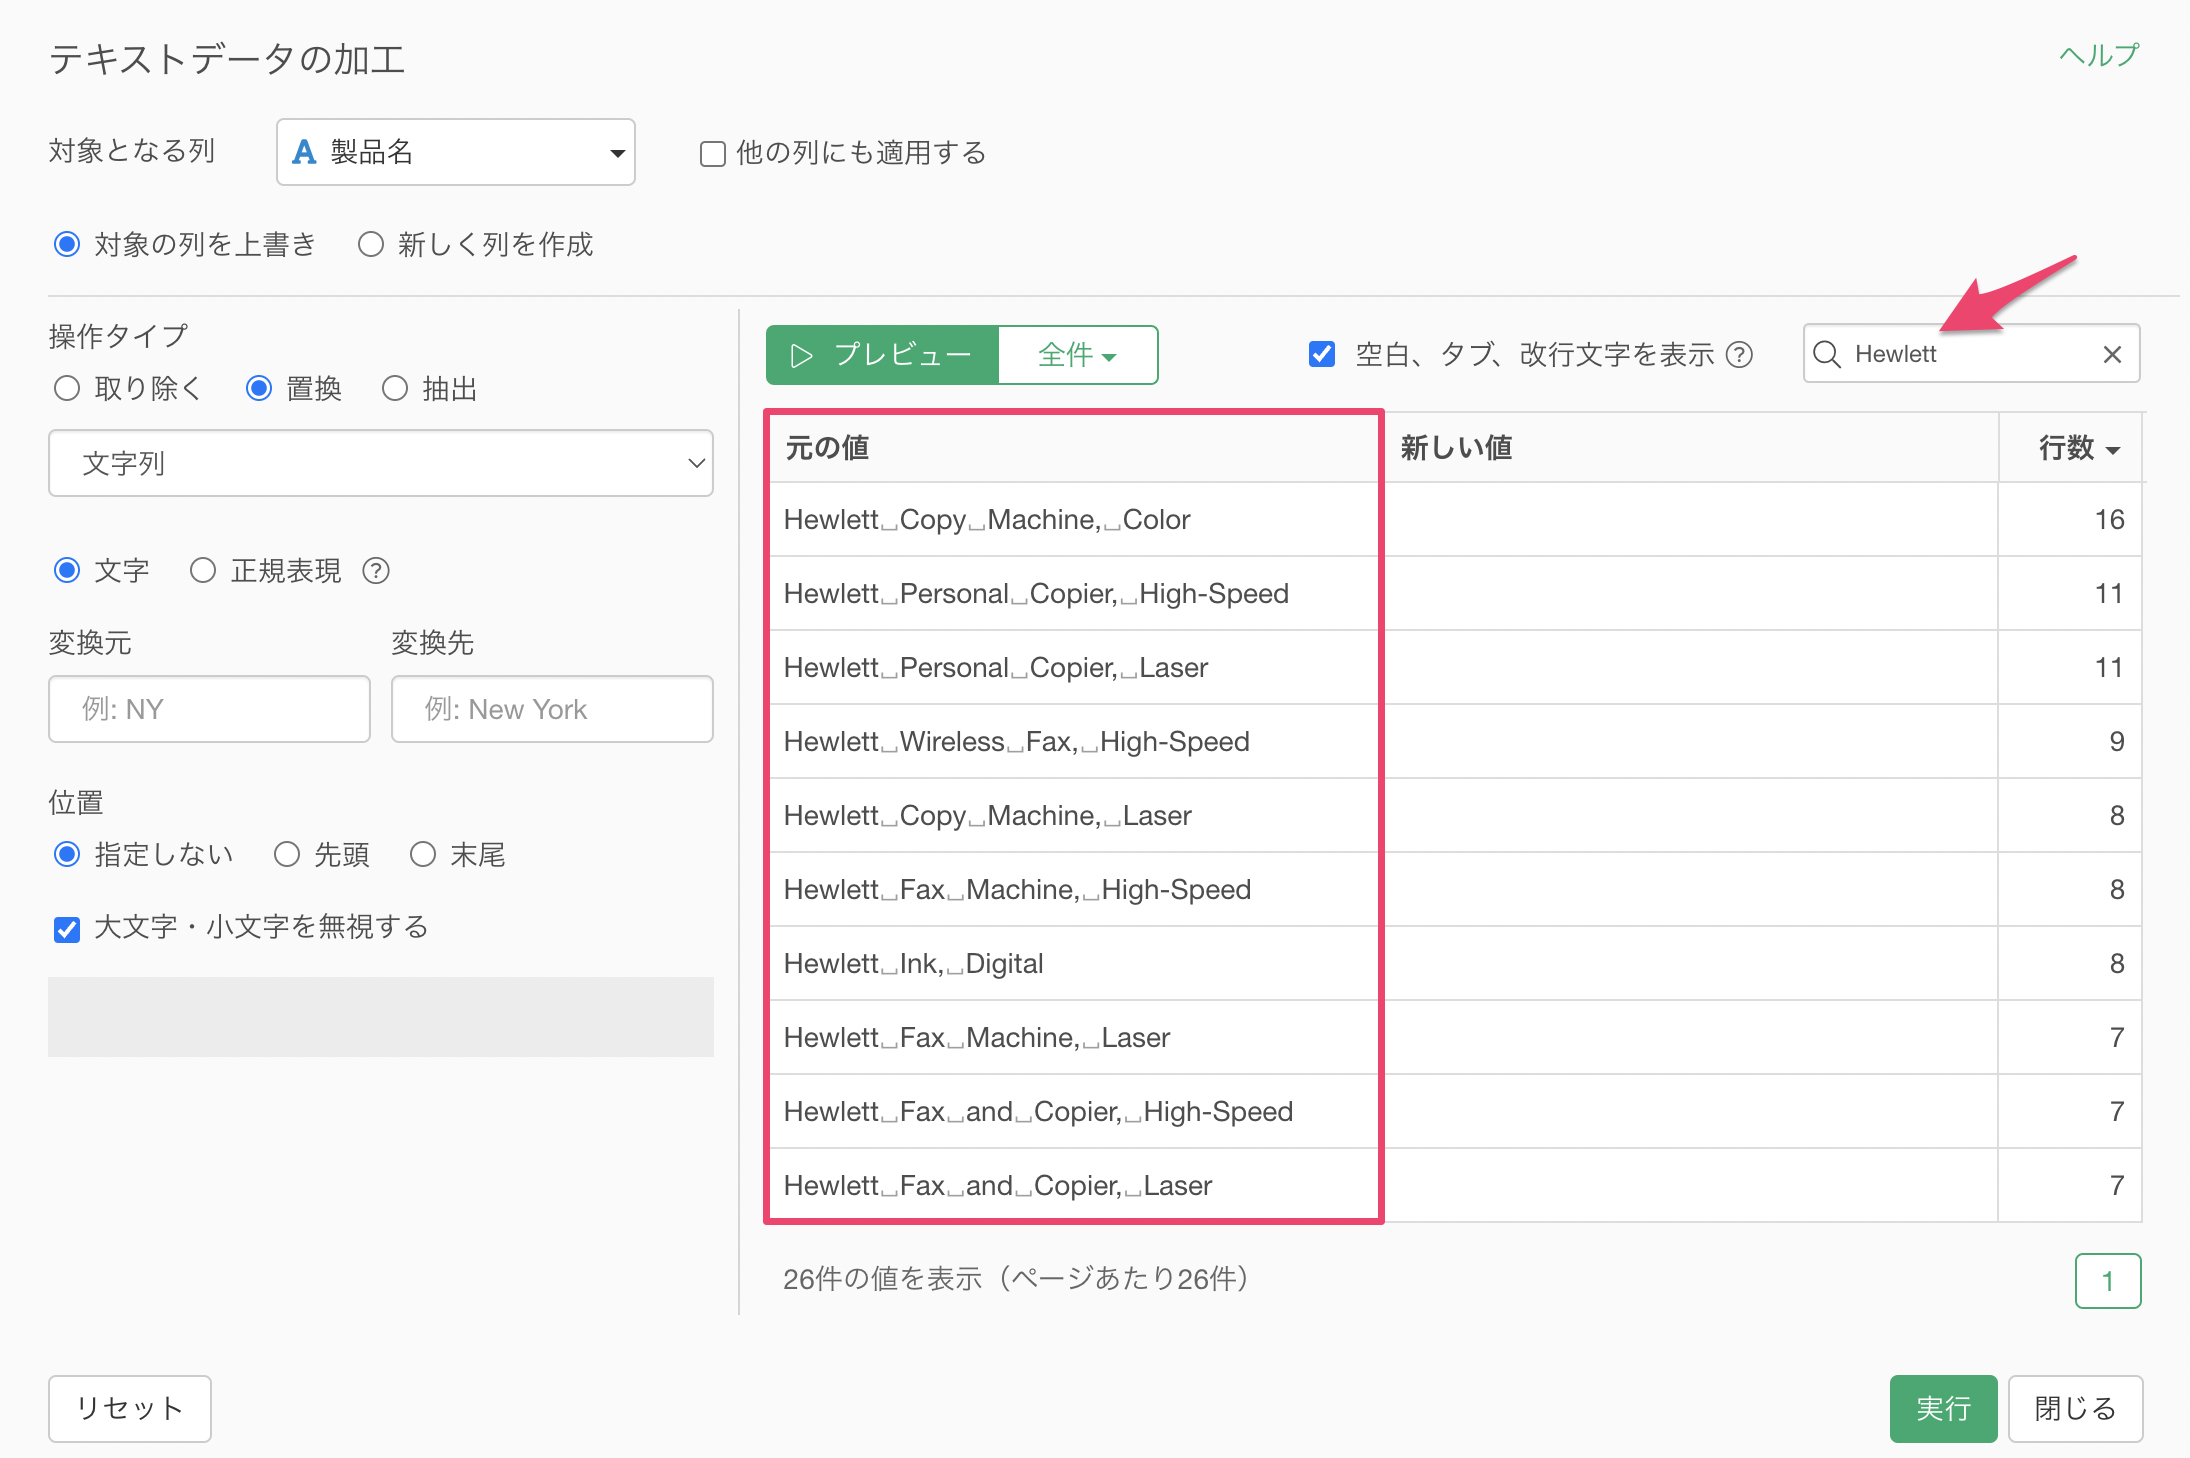Select the 文字 matching option

67,571
